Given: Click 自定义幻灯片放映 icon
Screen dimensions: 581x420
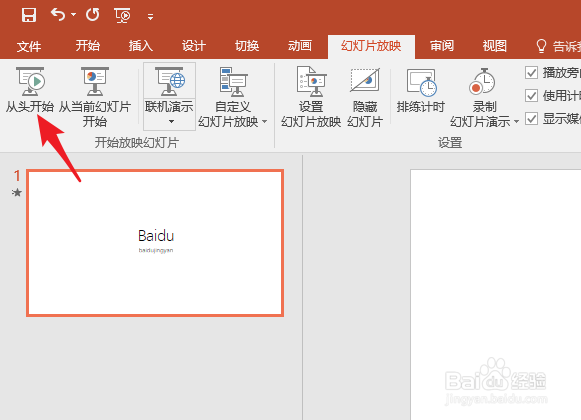Looking at the screenshot, I should click(233, 82).
